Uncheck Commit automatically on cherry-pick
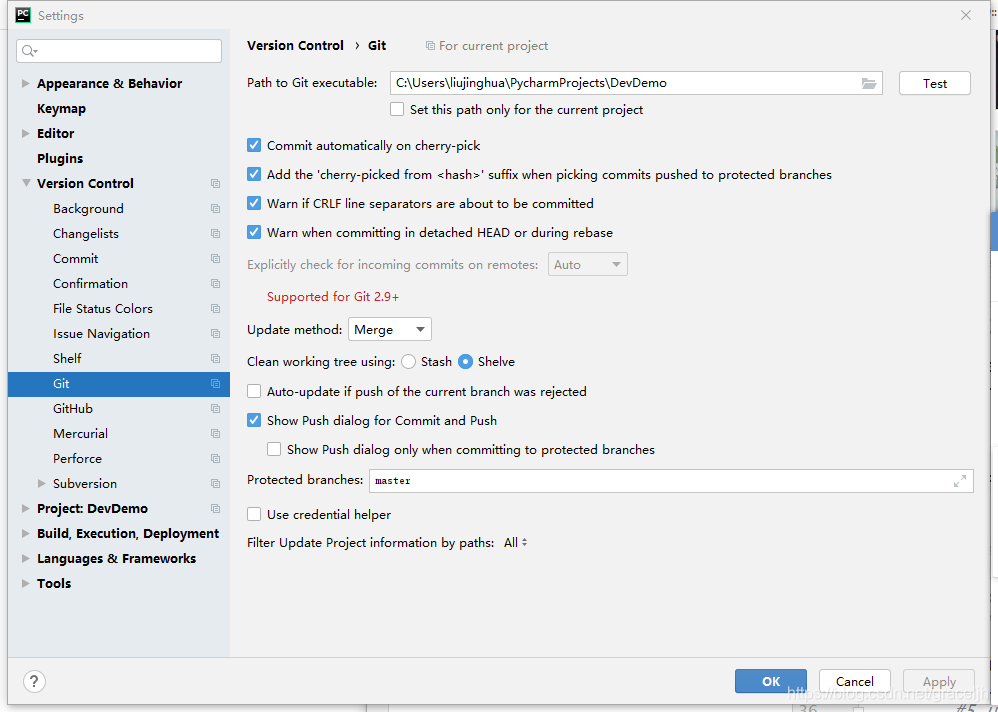 254,145
